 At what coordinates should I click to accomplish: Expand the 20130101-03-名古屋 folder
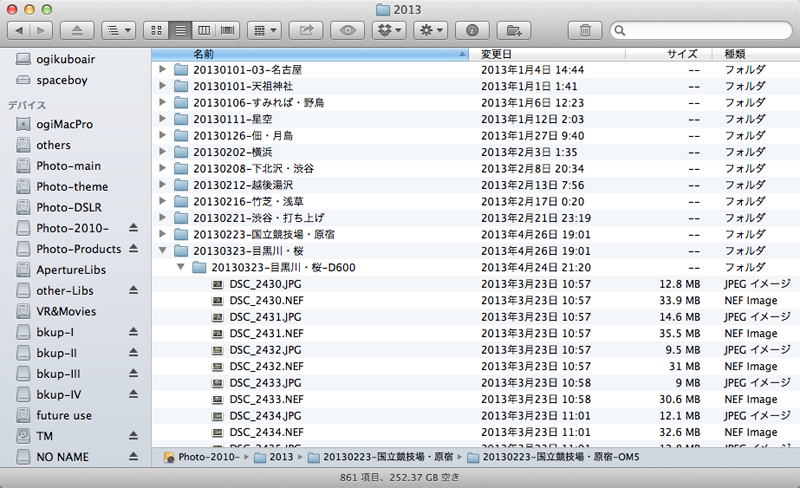point(163,70)
